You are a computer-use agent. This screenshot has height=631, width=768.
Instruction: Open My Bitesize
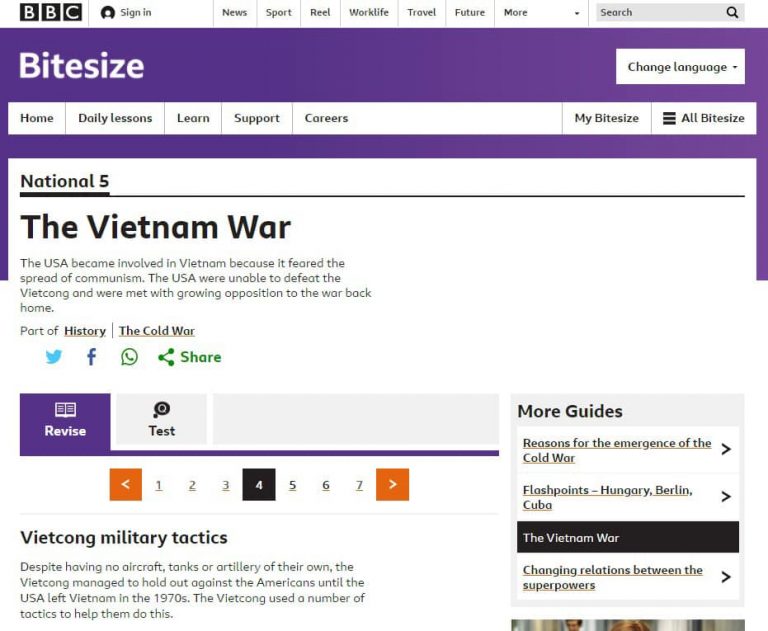point(606,118)
